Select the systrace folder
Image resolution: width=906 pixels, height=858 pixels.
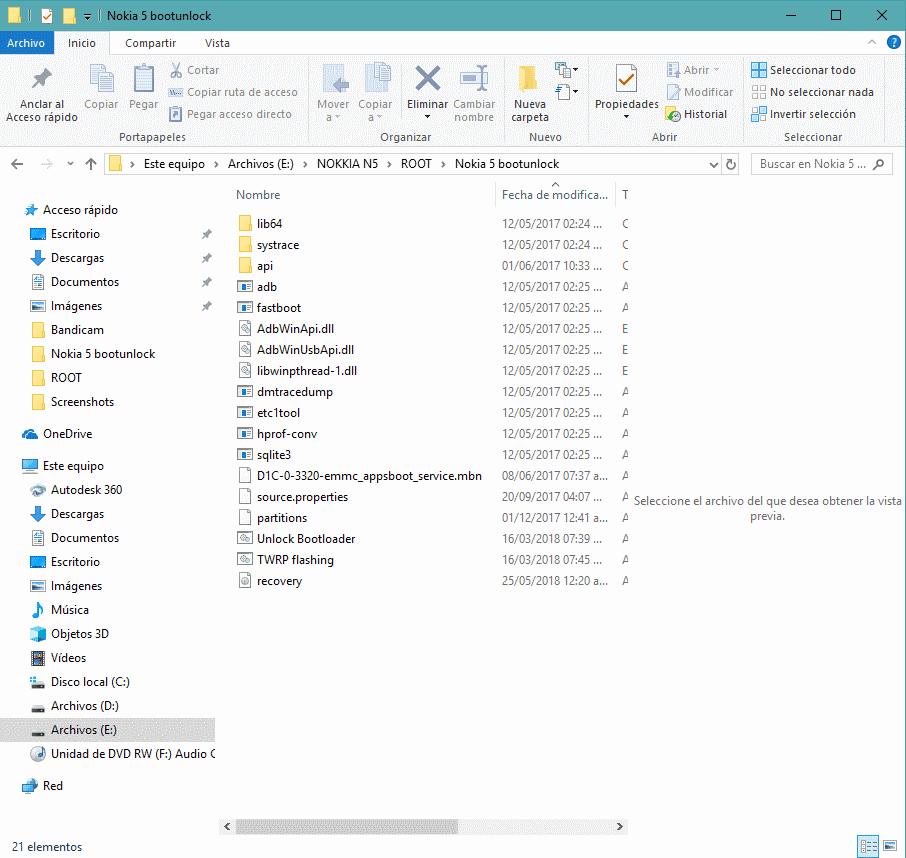(x=278, y=245)
